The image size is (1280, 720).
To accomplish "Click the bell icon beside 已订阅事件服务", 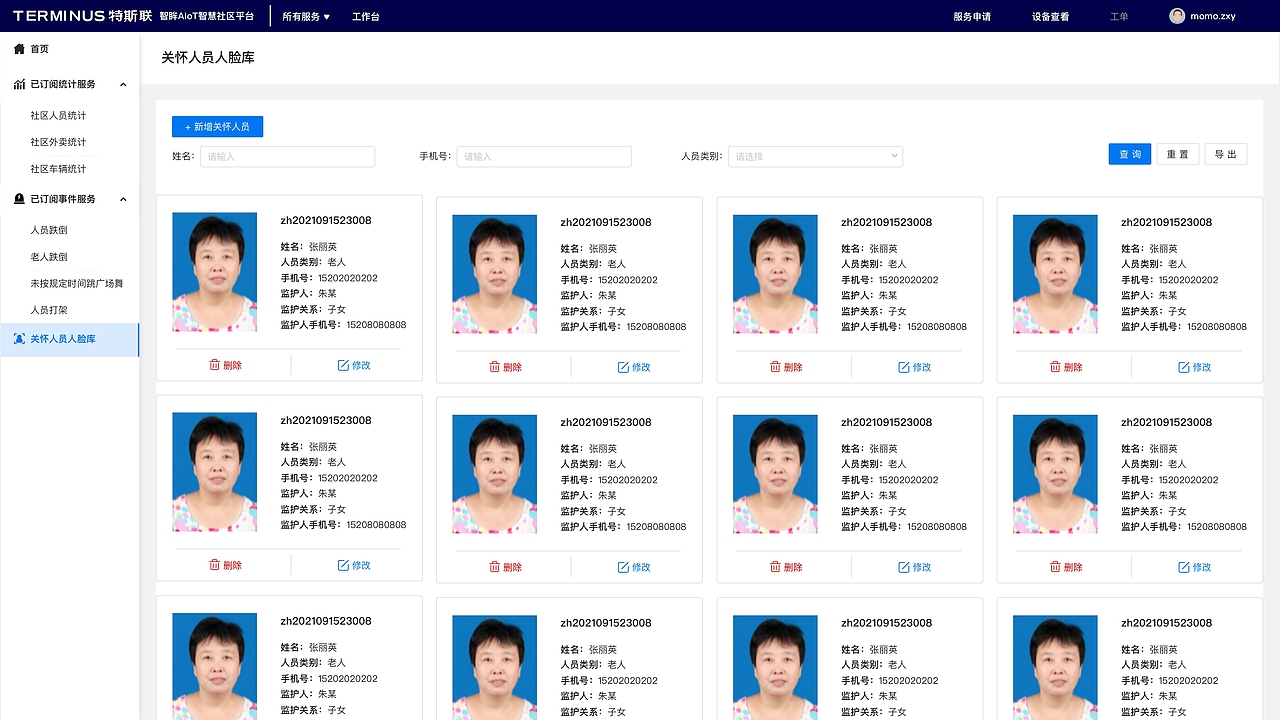I will click(x=17, y=198).
